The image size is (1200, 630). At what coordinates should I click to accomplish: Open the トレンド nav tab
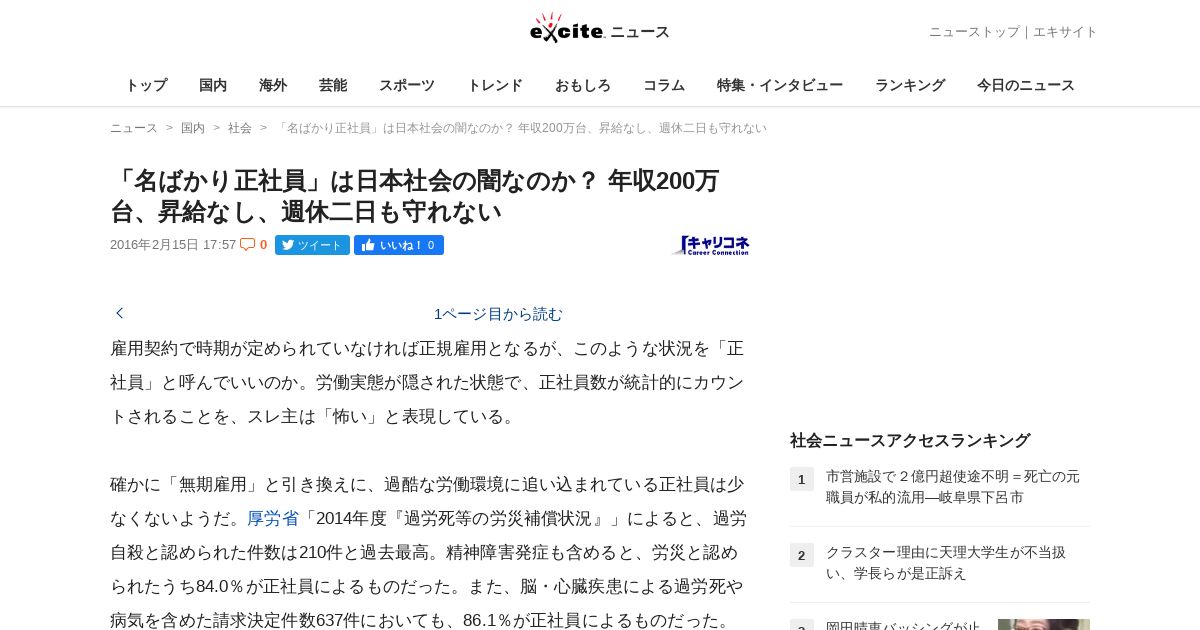point(495,85)
